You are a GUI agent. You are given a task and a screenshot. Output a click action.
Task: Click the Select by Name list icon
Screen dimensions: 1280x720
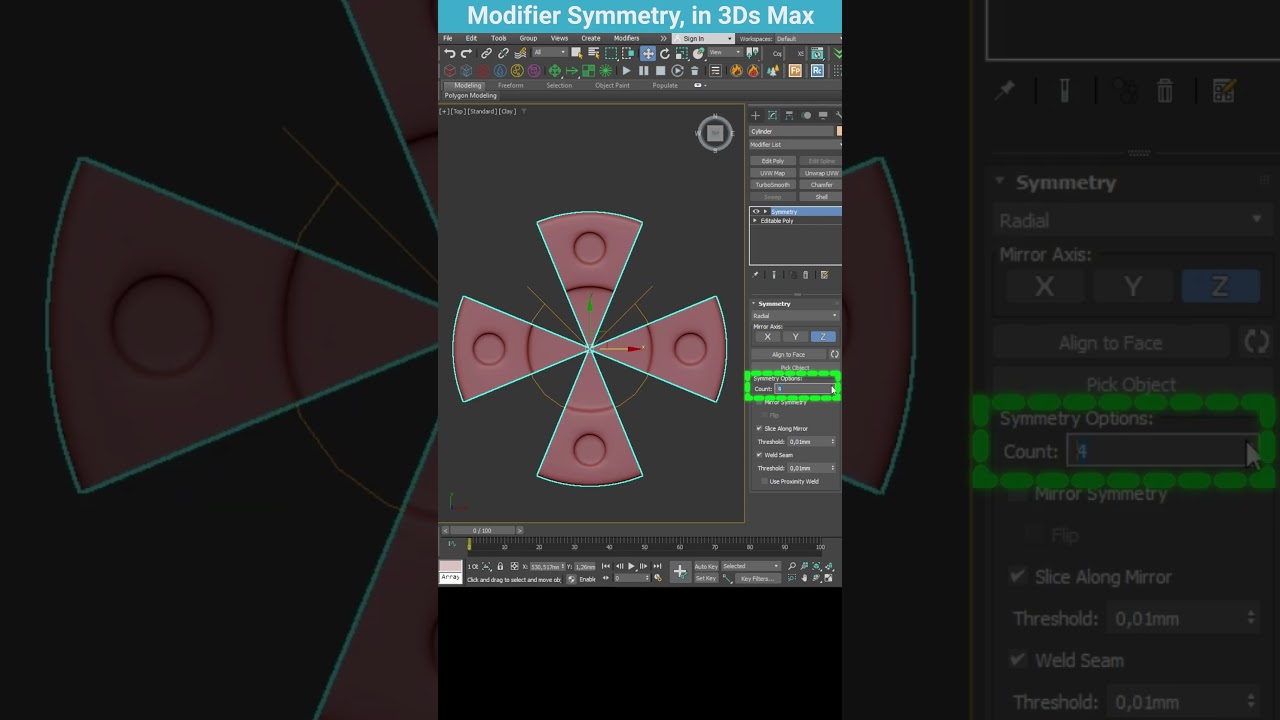tap(594, 53)
